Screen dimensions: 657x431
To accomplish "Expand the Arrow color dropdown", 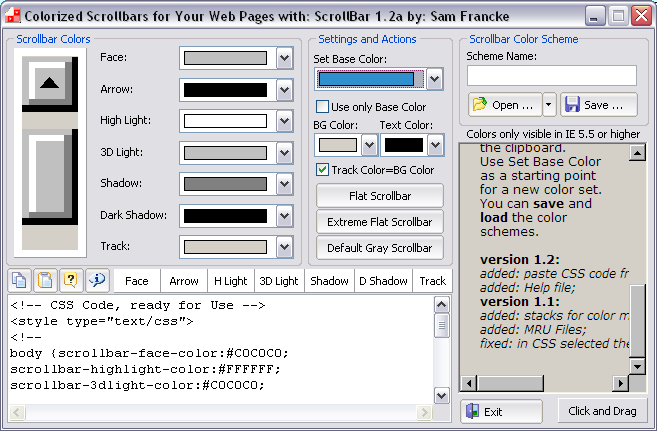I will coord(285,90).
